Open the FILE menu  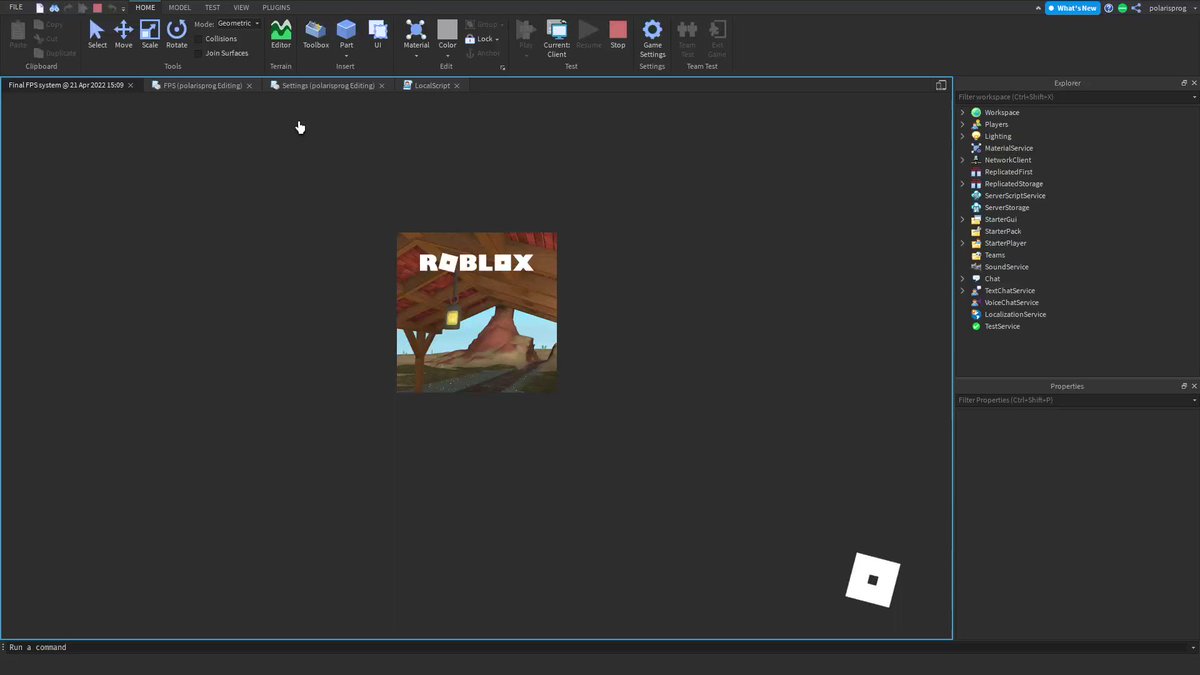[x=16, y=7]
